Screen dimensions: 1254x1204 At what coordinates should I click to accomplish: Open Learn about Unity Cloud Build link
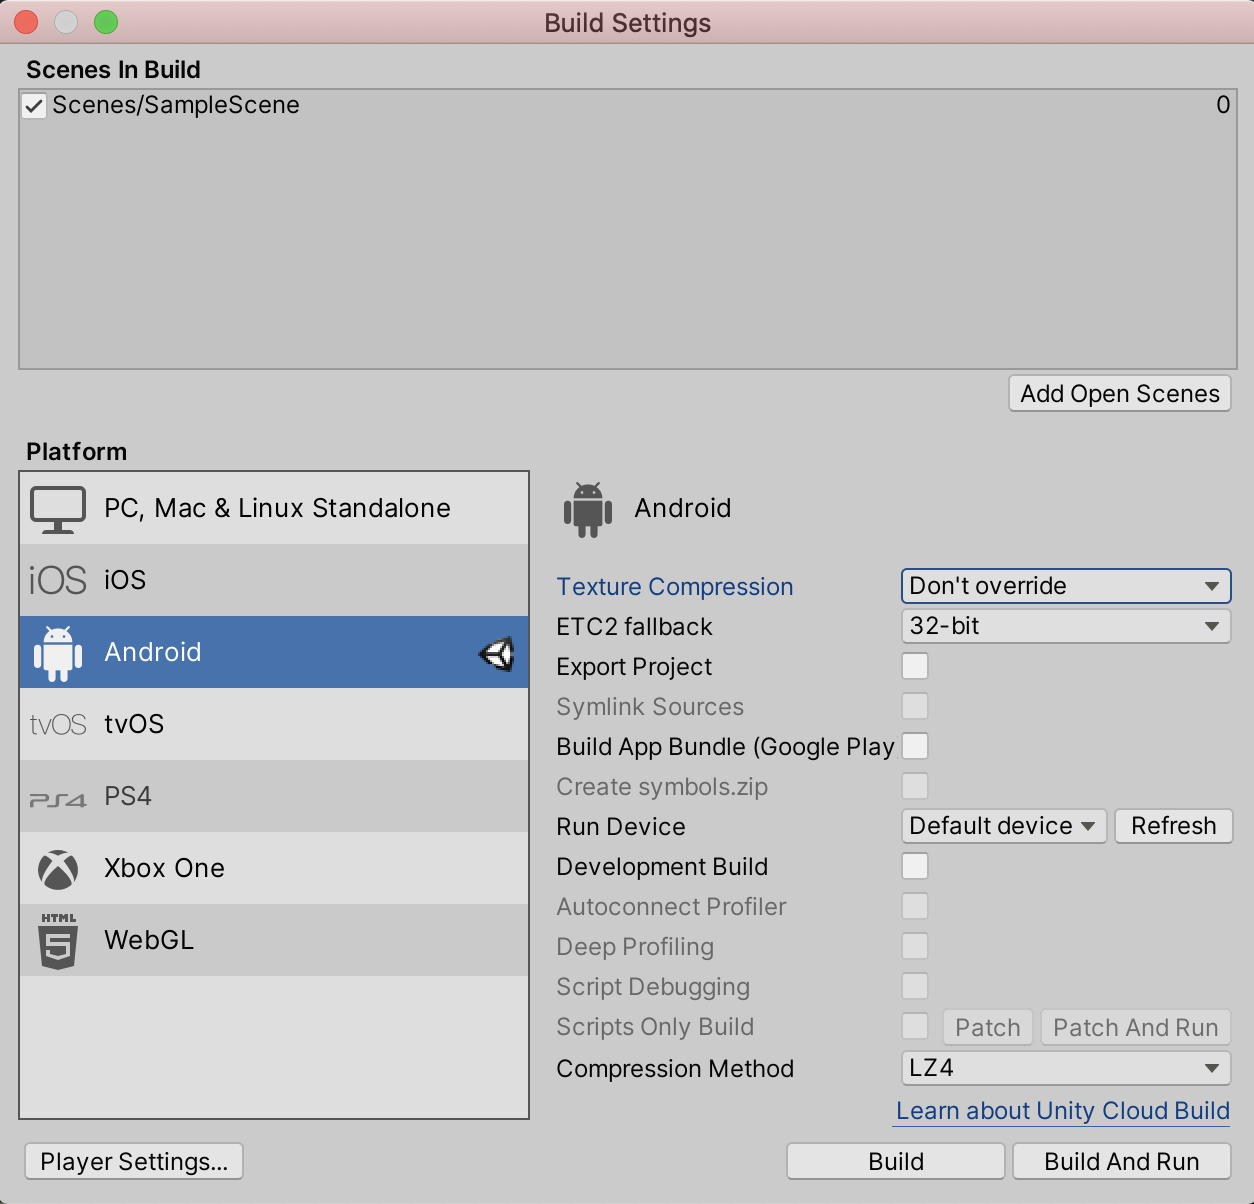[1063, 1111]
